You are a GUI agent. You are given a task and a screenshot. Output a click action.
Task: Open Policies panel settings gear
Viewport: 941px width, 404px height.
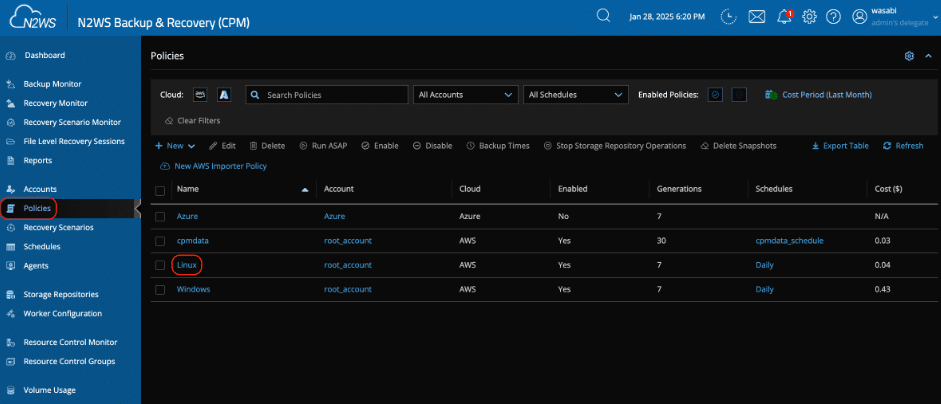(x=909, y=56)
